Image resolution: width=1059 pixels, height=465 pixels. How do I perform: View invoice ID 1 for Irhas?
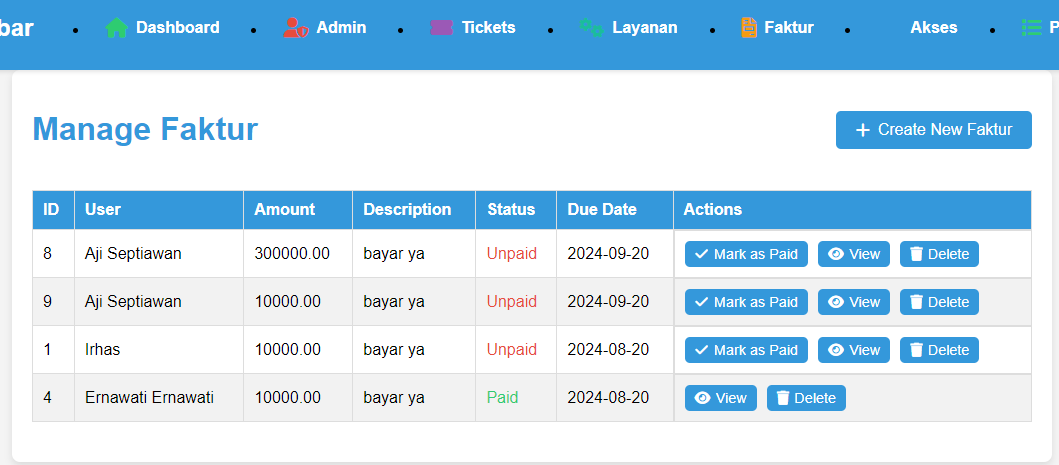[x=853, y=350]
